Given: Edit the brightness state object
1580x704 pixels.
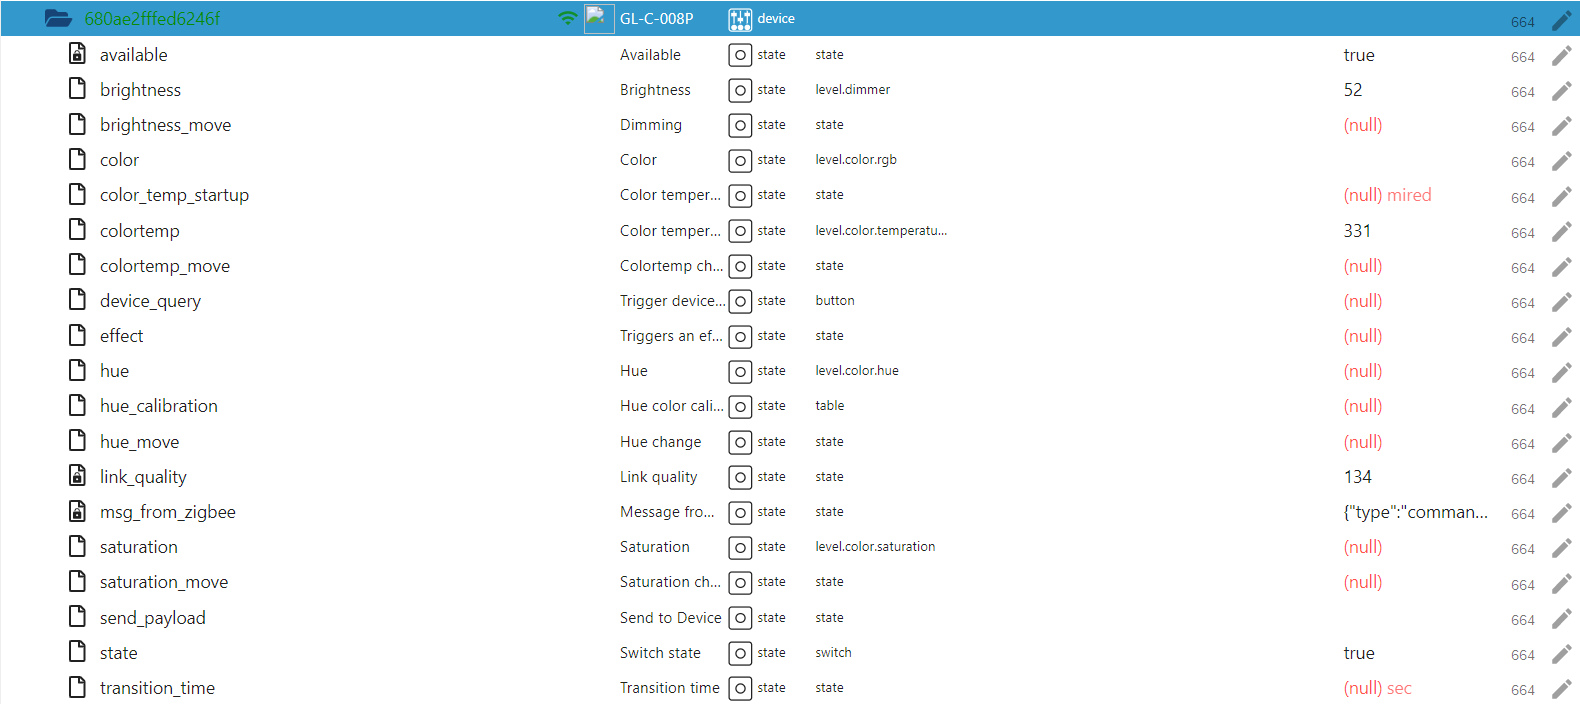Looking at the screenshot, I should point(1561,91).
